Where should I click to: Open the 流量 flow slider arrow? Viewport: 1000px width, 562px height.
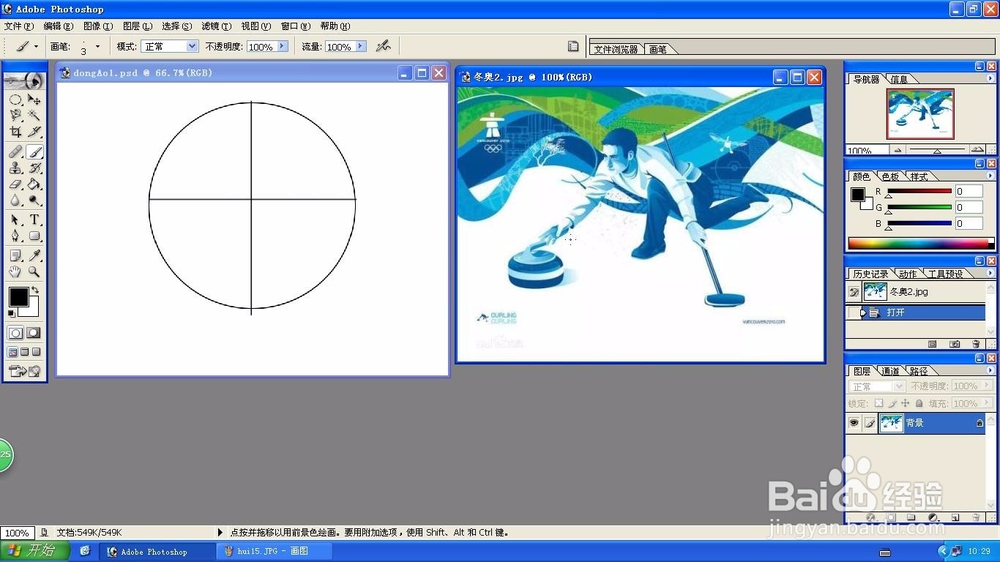[361, 46]
